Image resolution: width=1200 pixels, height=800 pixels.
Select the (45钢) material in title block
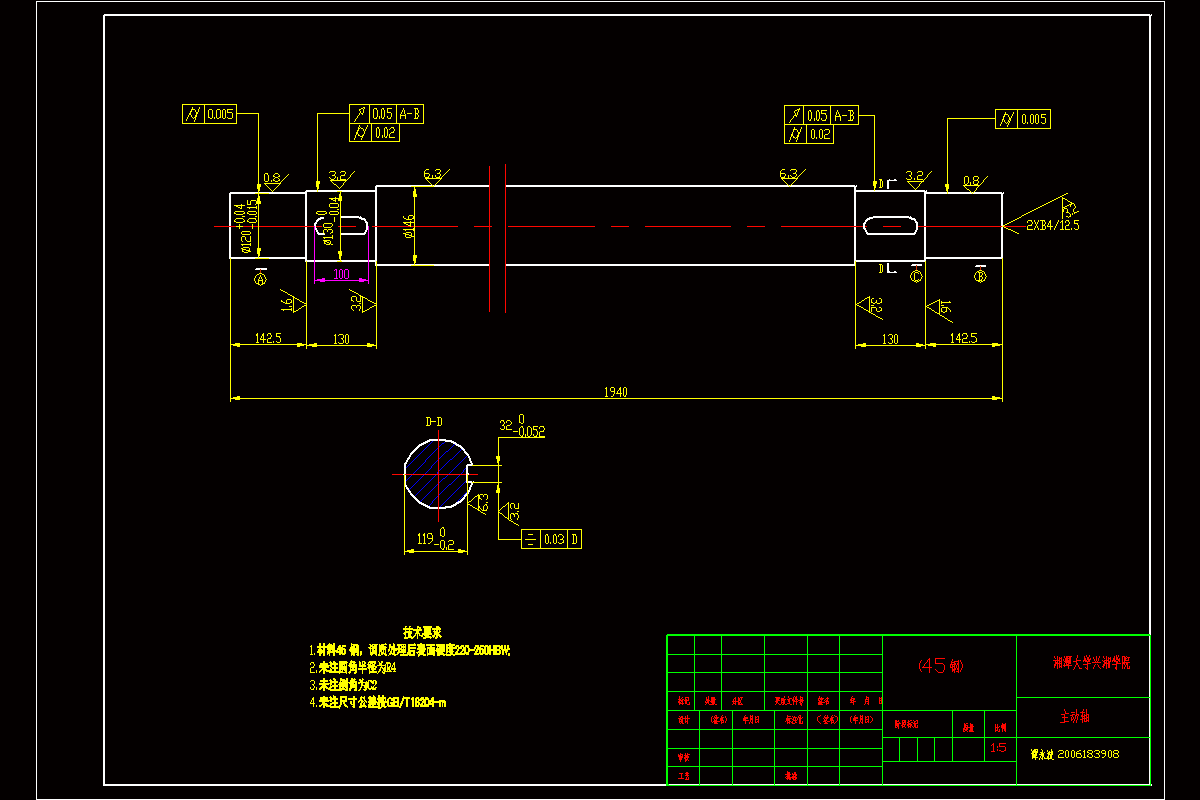(x=941, y=666)
